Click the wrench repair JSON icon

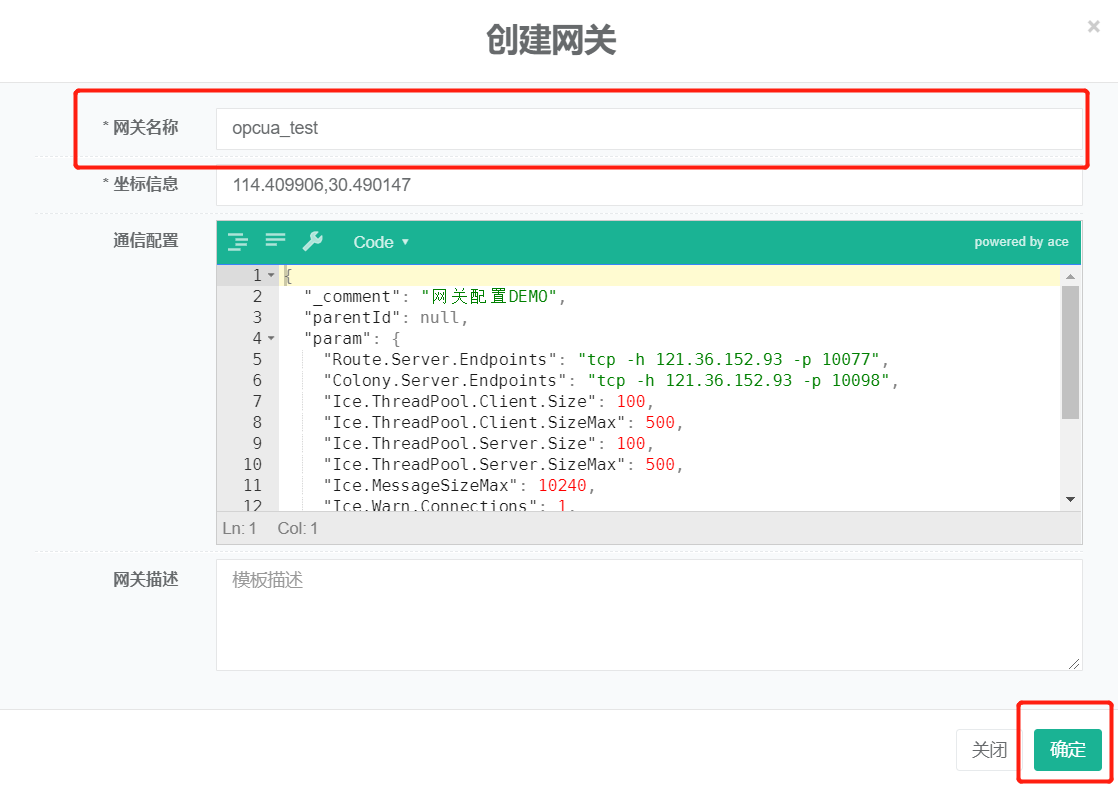[x=312, y=241]
